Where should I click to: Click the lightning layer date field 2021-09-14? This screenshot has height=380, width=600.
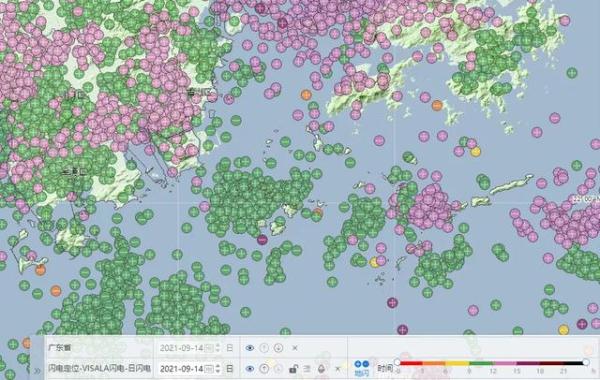click(181, 369)
